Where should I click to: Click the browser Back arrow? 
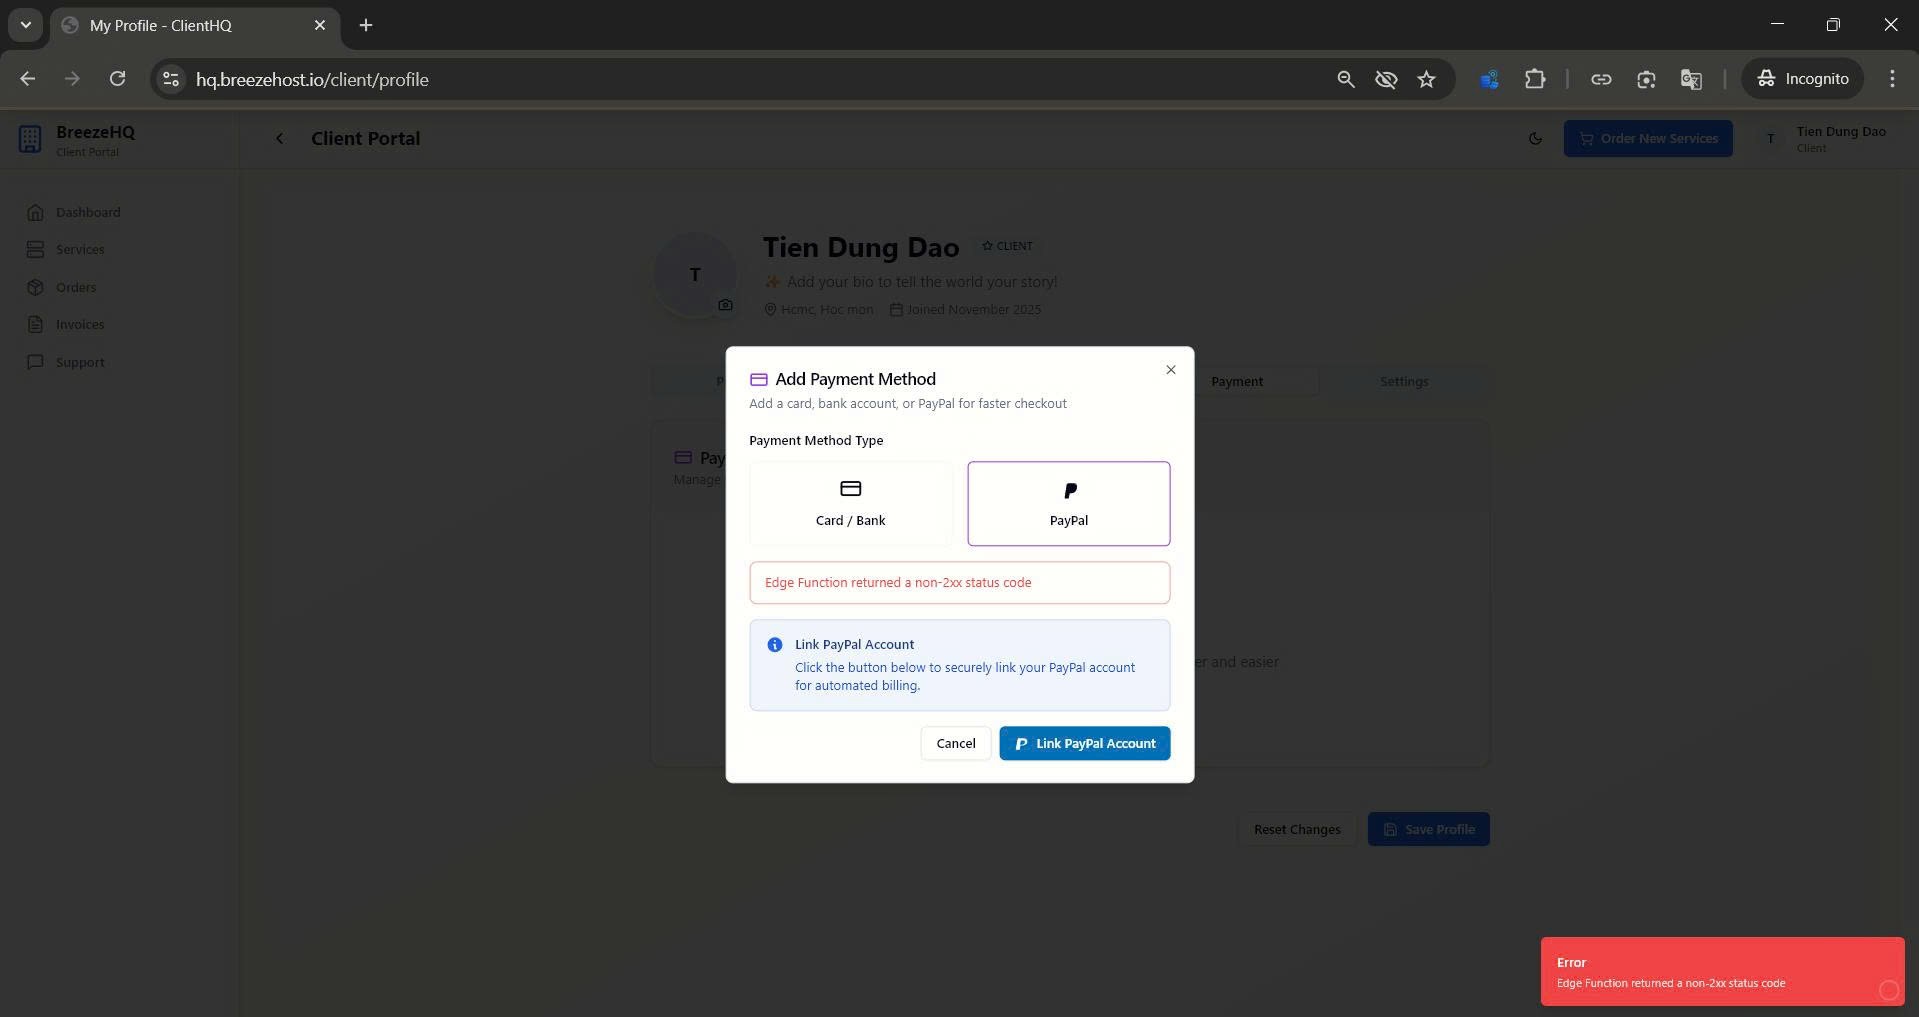point(27,79)
